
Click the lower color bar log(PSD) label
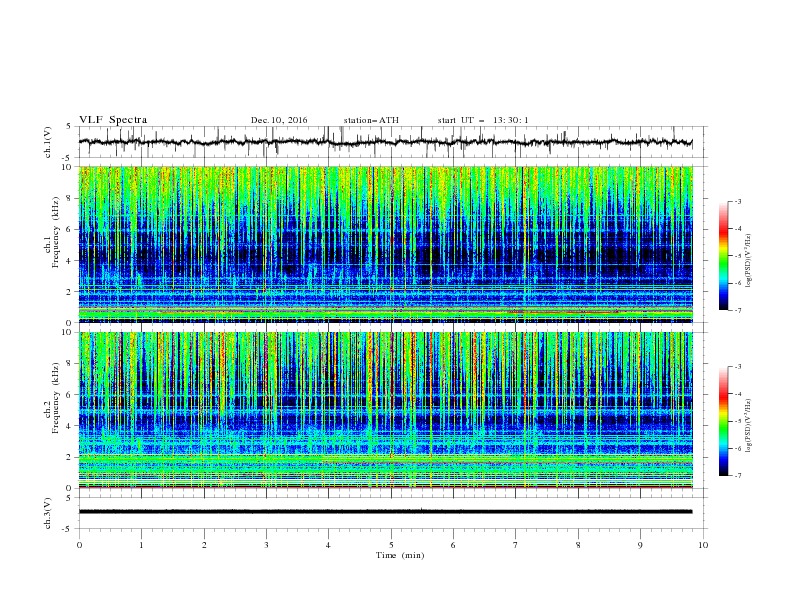pyautogui.click(x=749, y=426)
